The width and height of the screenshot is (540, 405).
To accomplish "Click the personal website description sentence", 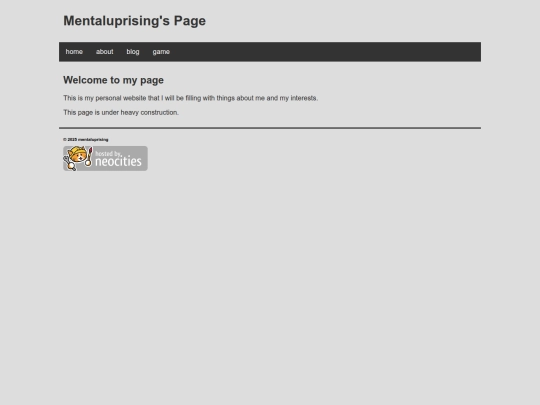I will (x=190, y=98).
